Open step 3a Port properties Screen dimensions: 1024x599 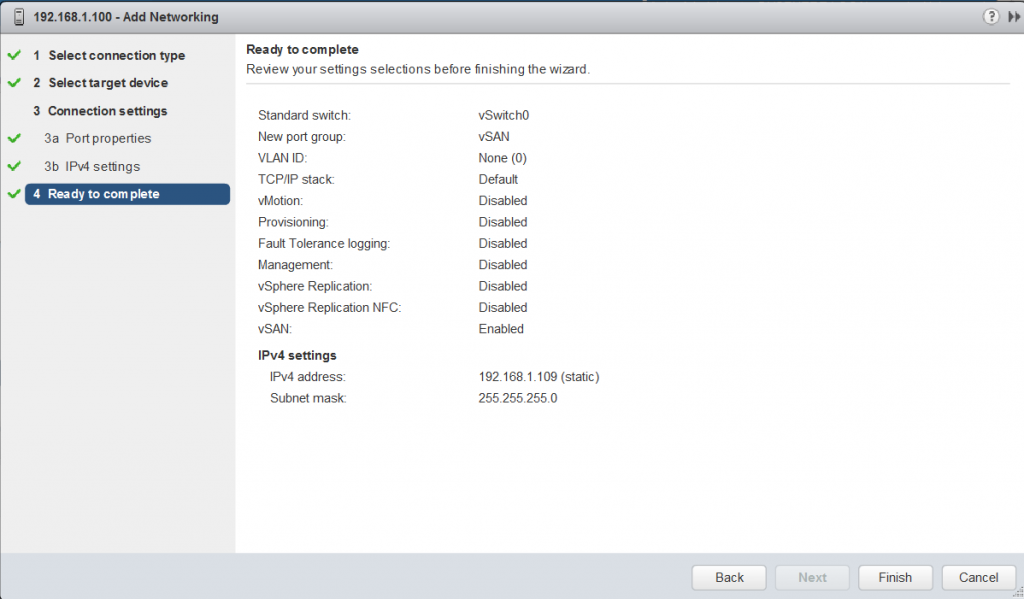(x=97, y=138)
